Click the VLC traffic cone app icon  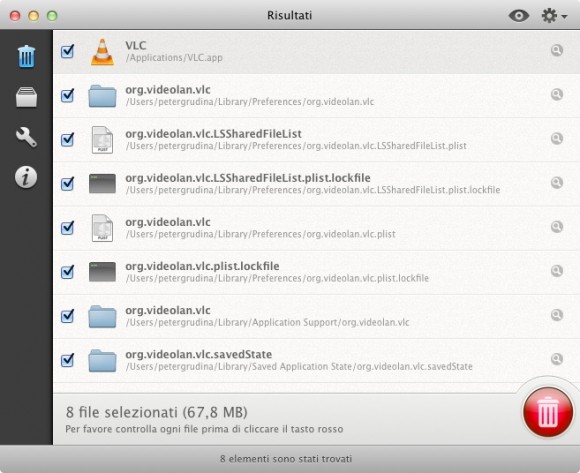[x=102, y=52]
